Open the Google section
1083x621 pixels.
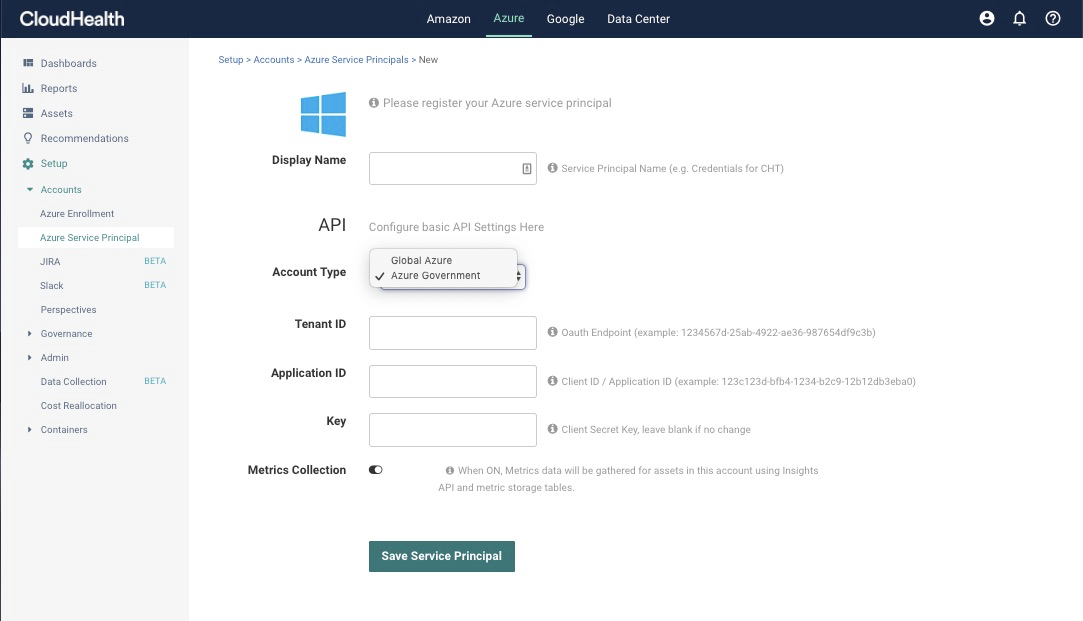pyautogui.click(x=565, y=18)
